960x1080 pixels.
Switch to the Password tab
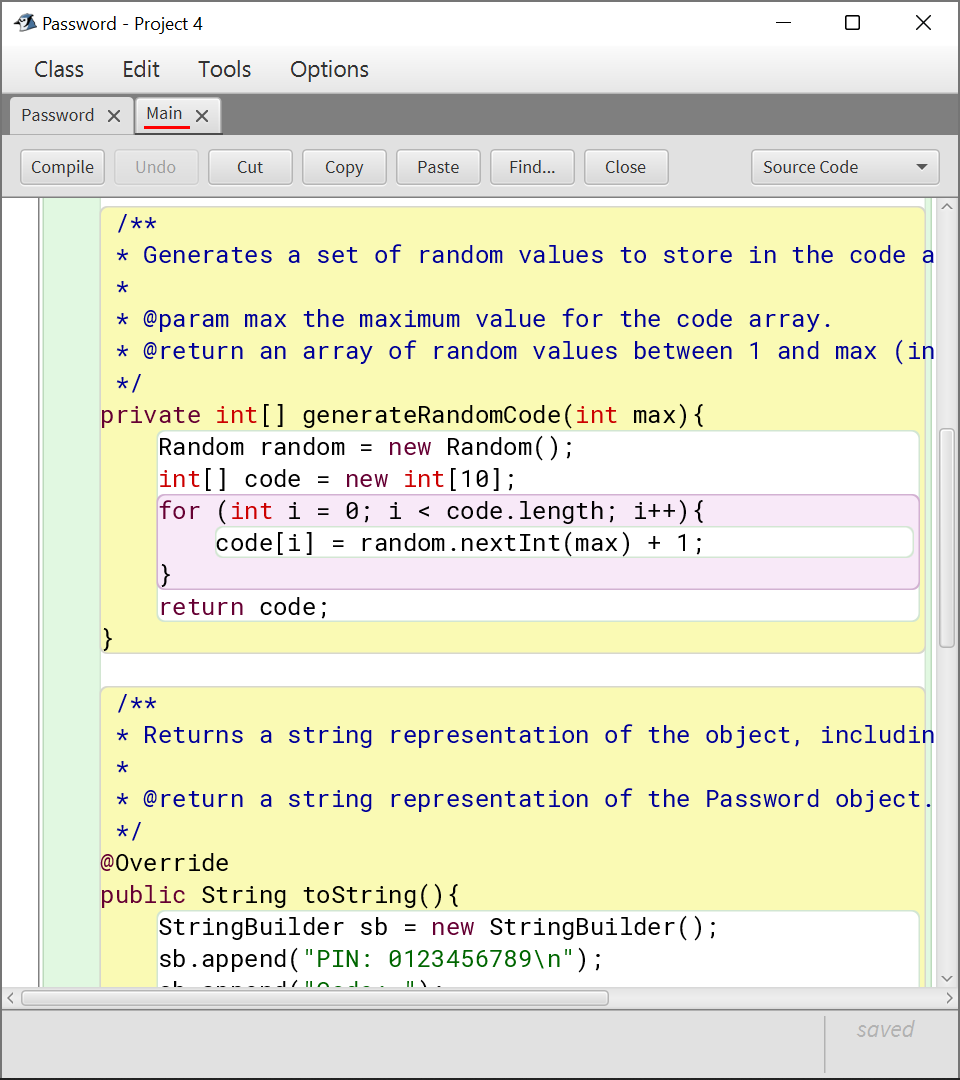click(x=58, y=115)
